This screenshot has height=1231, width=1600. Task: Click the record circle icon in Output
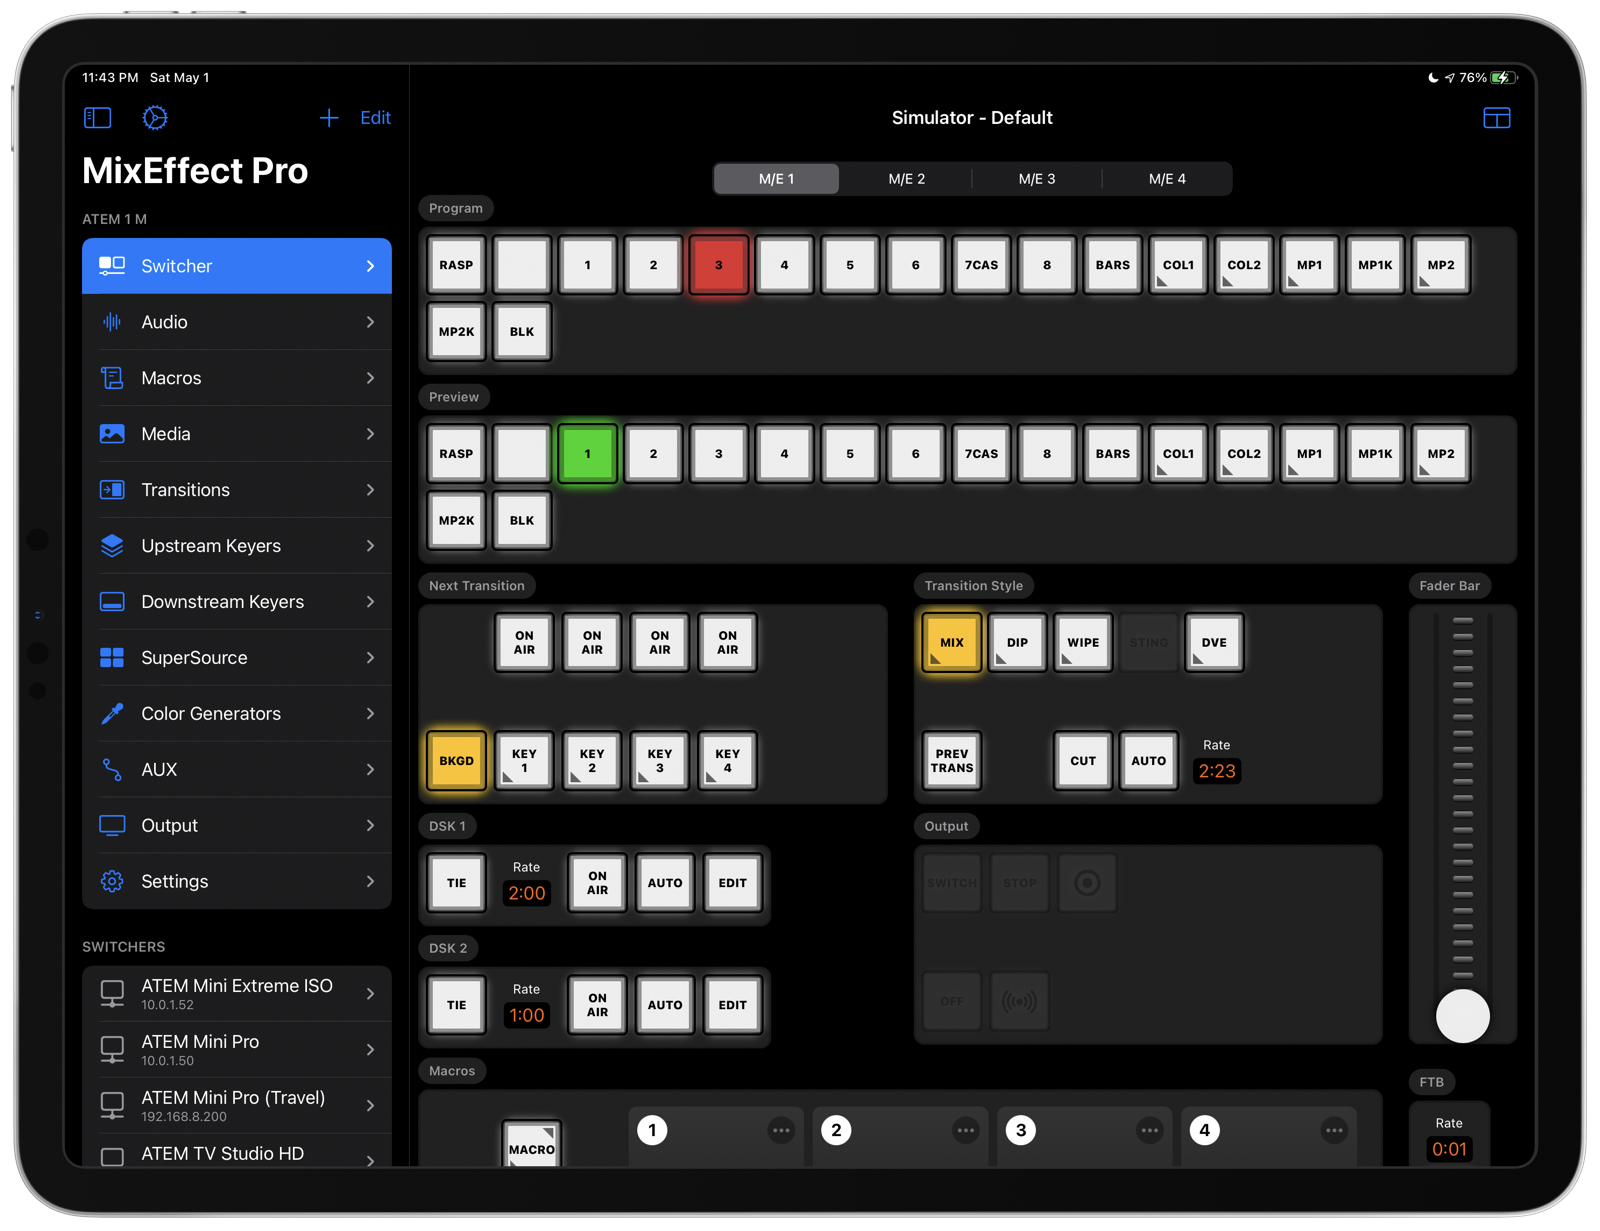coord(1087,883)
